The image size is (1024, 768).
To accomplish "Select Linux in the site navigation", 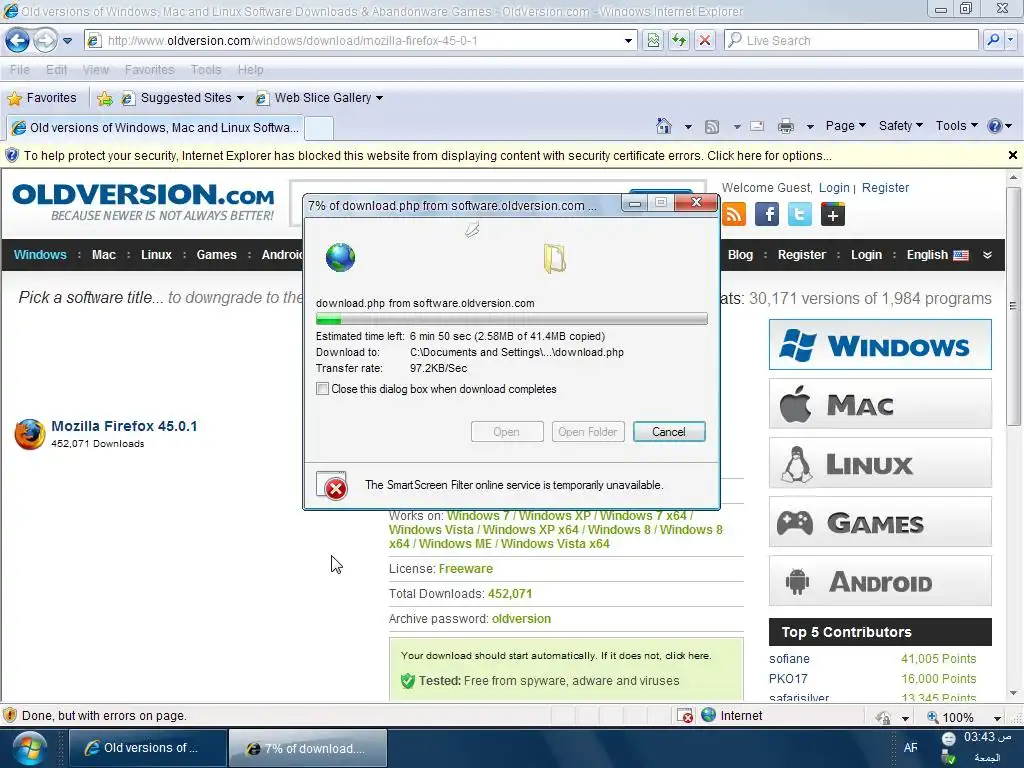I will tap(156, 255).
